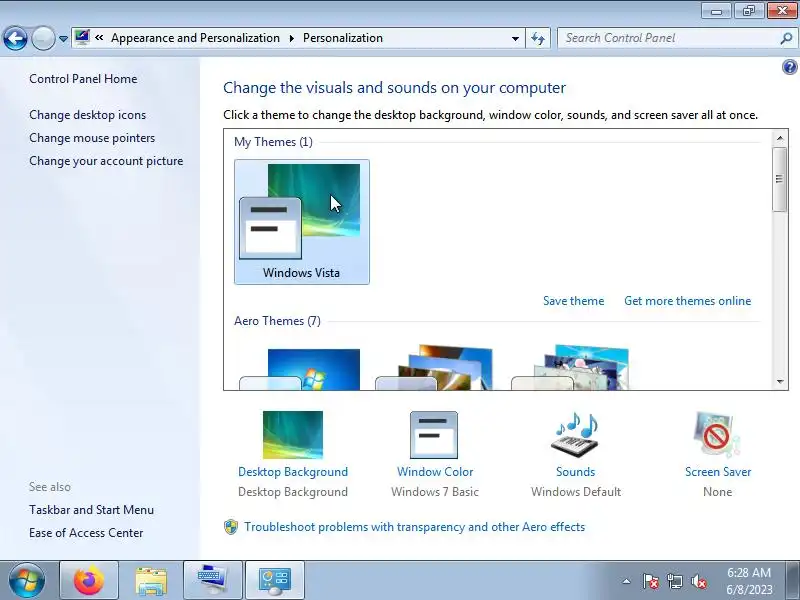Click the Sounds keyboard-notes icon
This screenshot has height=600, width=800.
coord(575,435)
